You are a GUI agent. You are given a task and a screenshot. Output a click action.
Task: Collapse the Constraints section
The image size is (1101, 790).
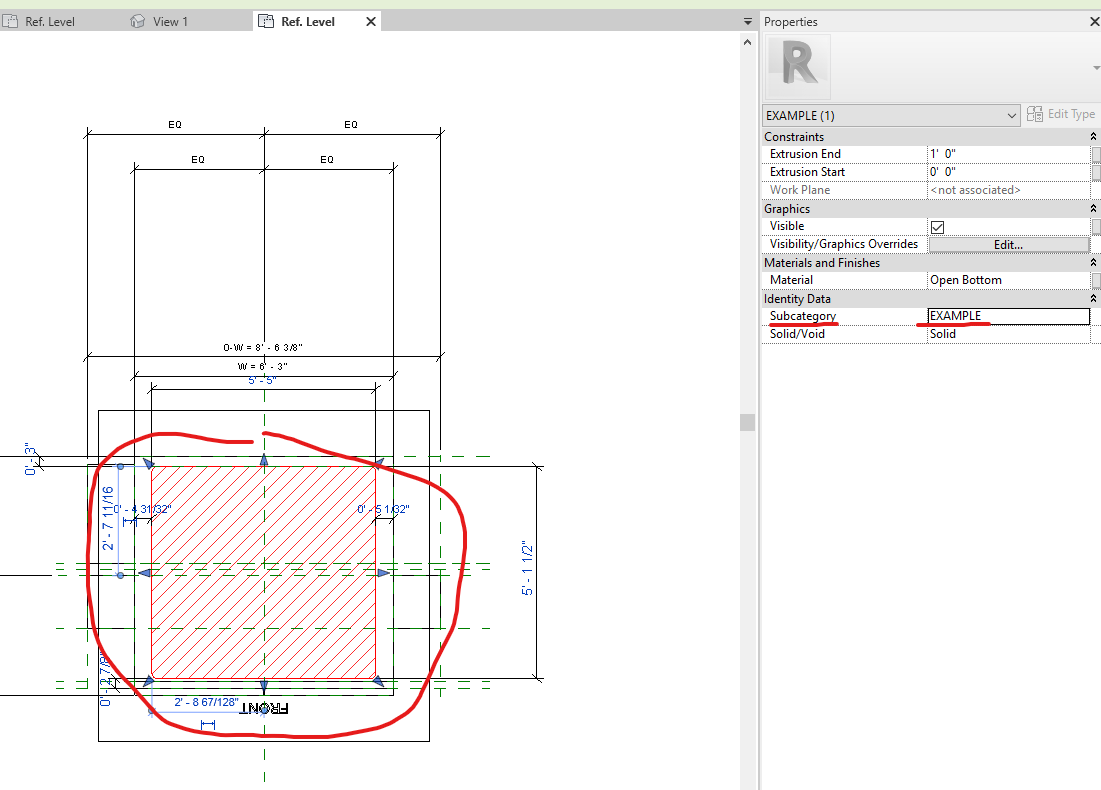click(x=1095, y=137)
